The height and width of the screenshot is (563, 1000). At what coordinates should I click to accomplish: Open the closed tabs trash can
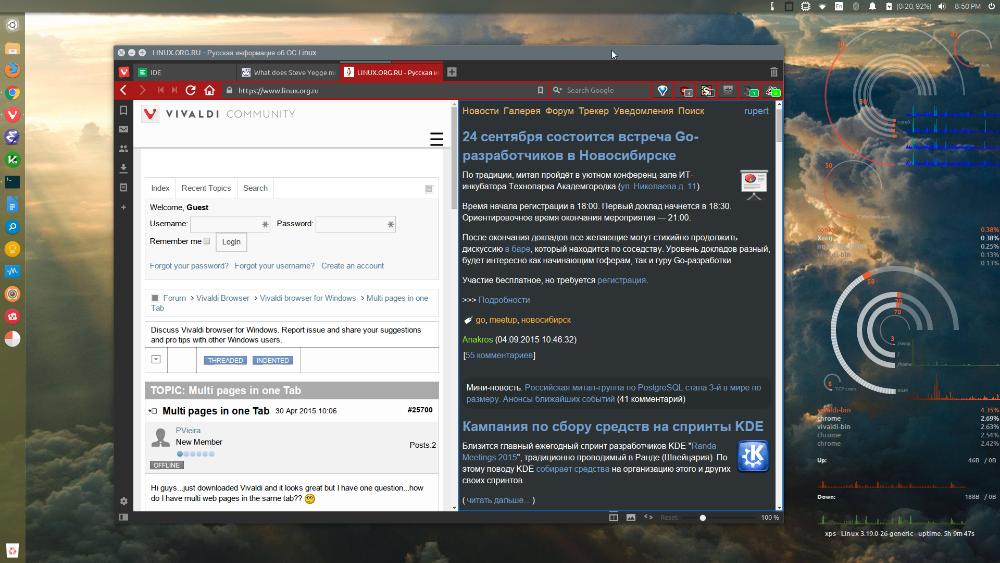774,72
